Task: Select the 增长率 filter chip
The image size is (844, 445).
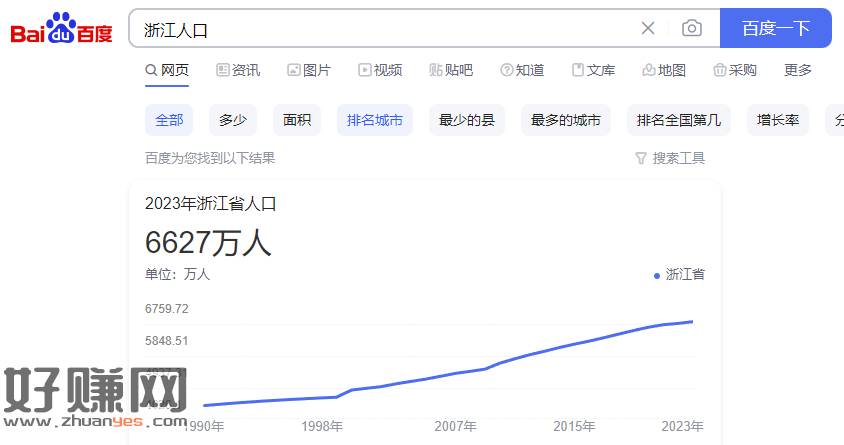Action: 778,120
